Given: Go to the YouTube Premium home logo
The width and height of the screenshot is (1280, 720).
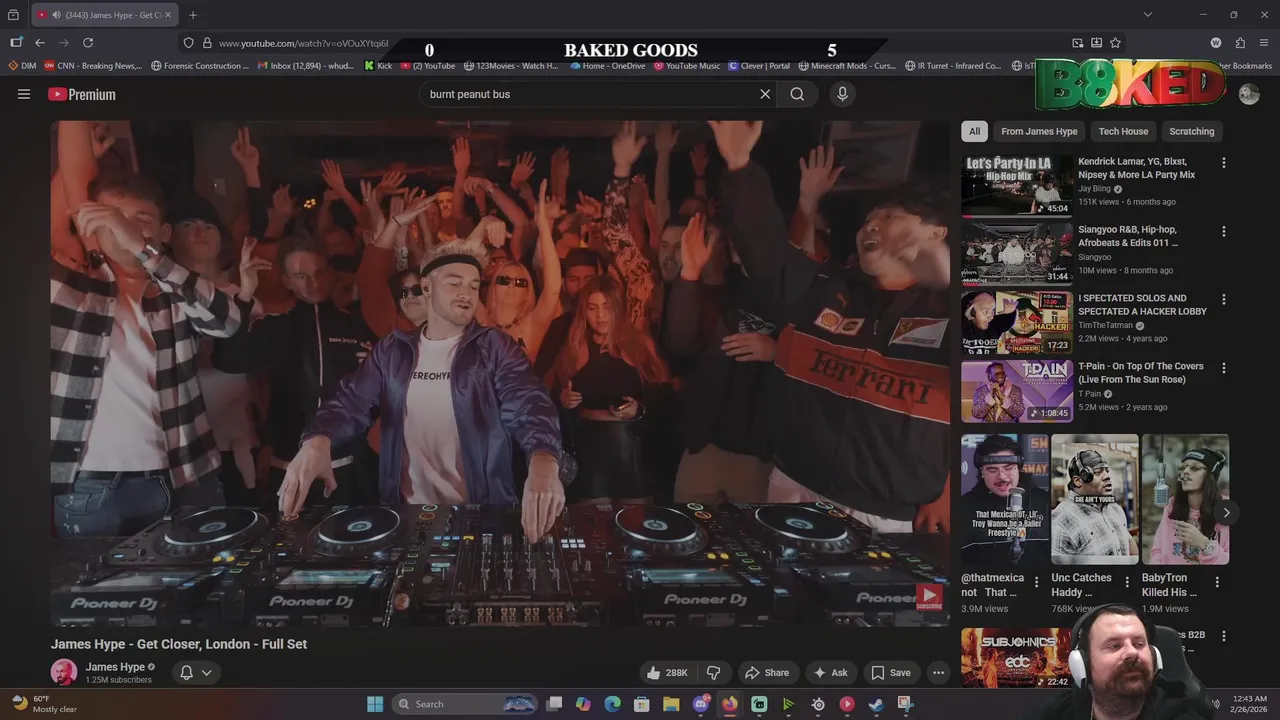Looking at the screenshot, I should (x=82, y=94).
